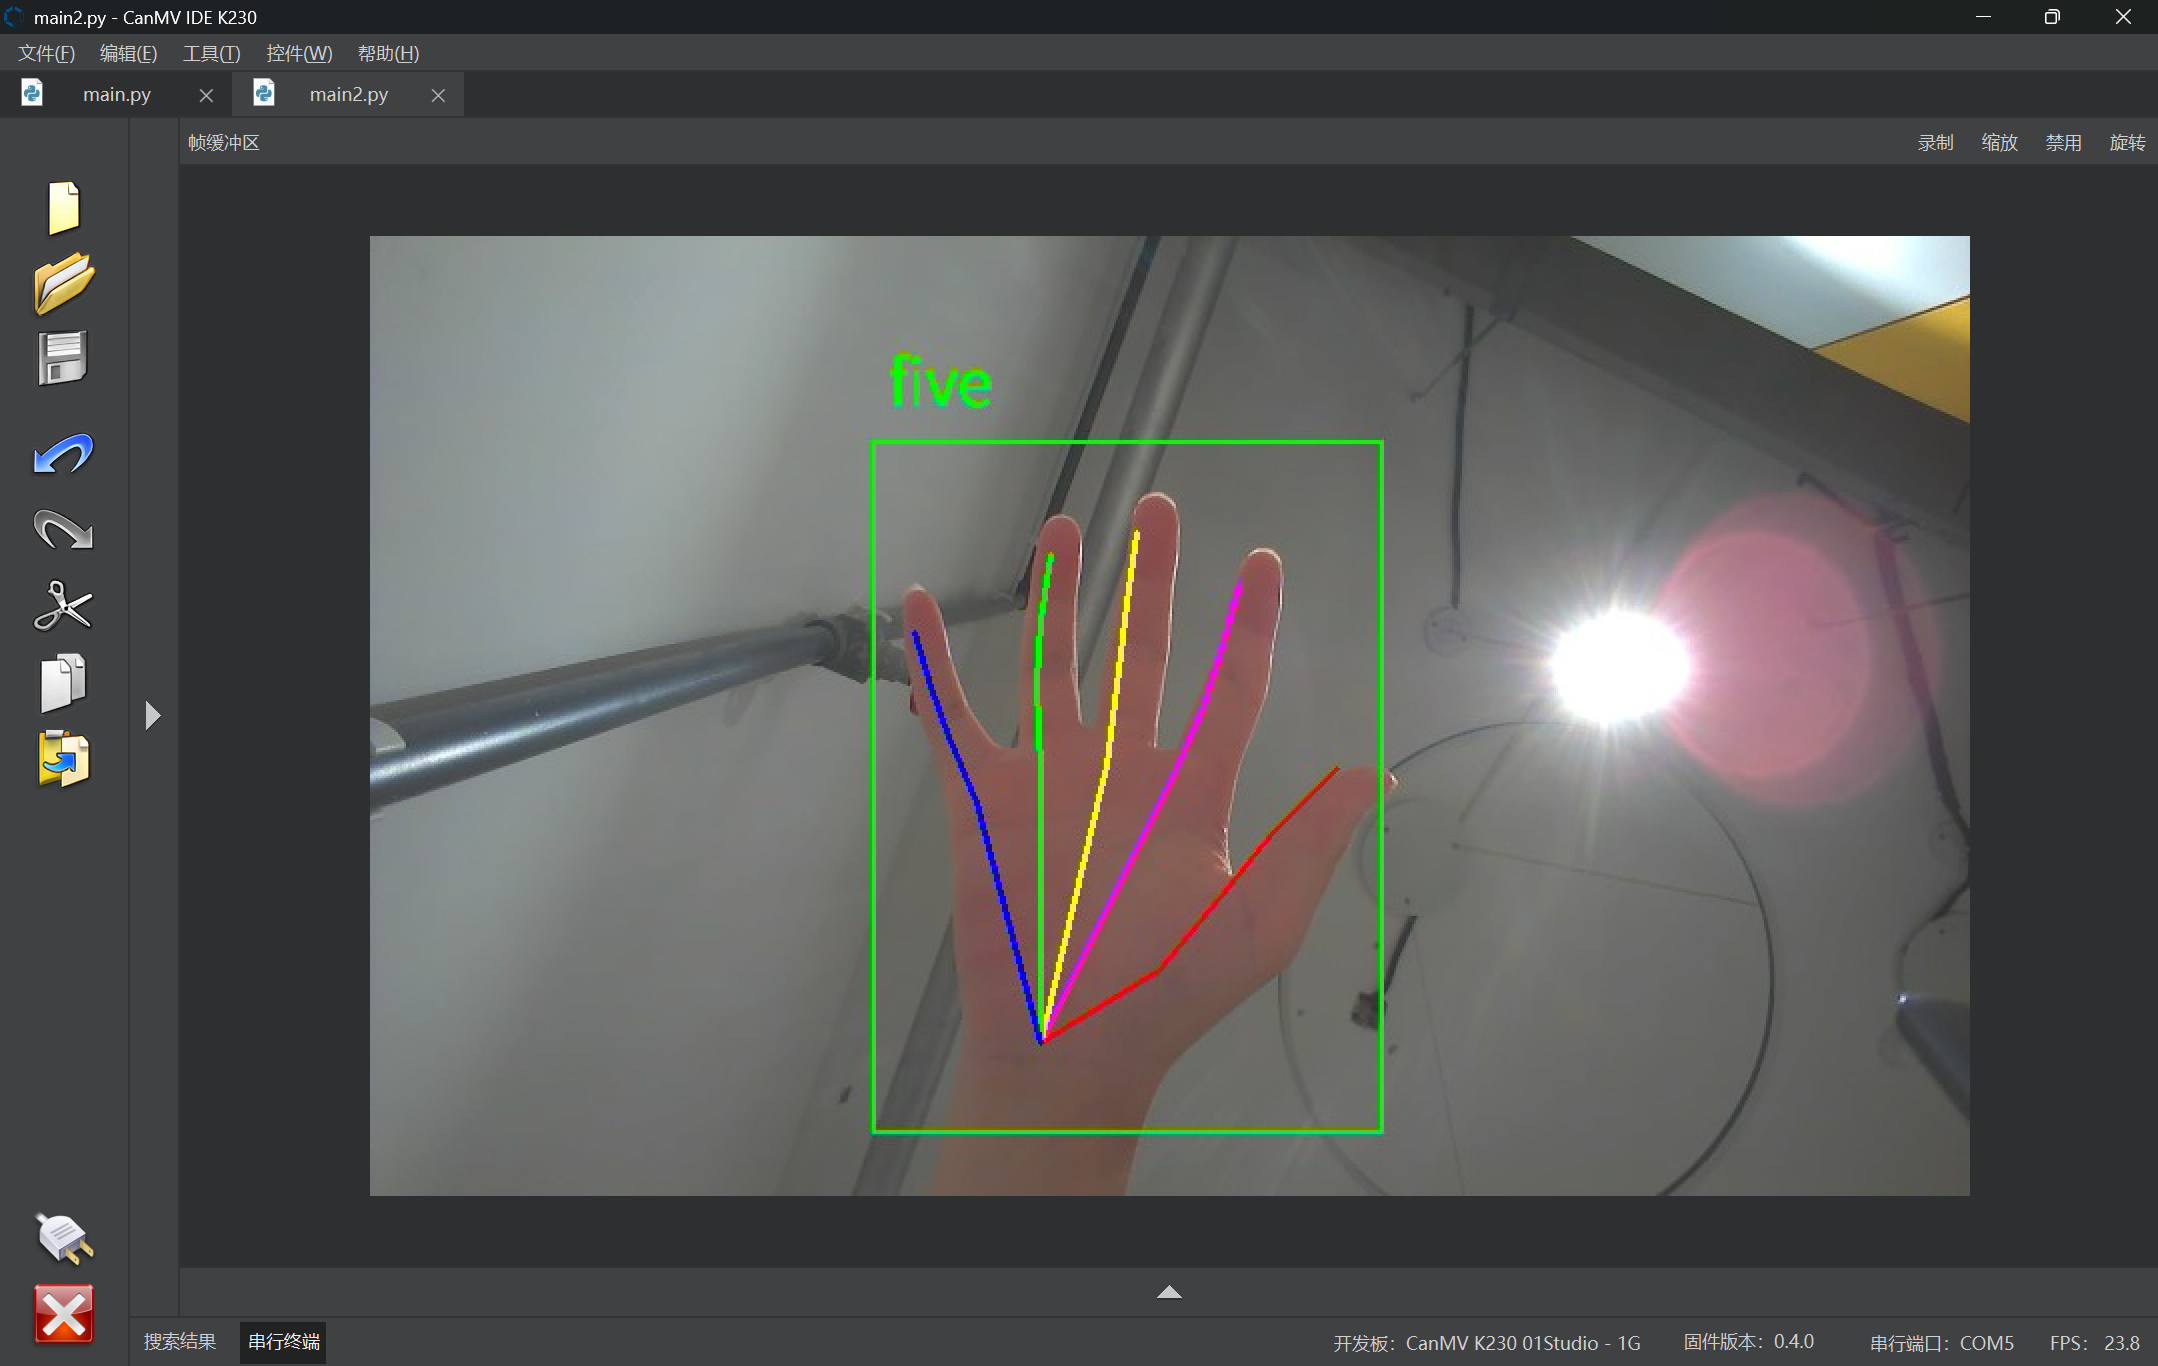The width and height of the screenshot is (2158, 1366).
Task: Close the main2.py tab
Action: (438, 95)
